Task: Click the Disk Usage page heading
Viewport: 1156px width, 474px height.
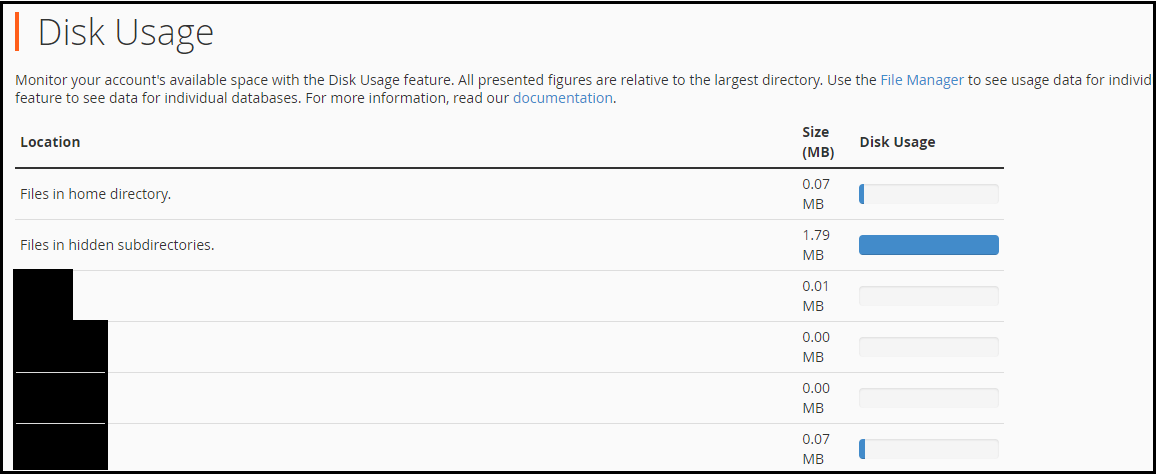Action: [x=126, y=32]
